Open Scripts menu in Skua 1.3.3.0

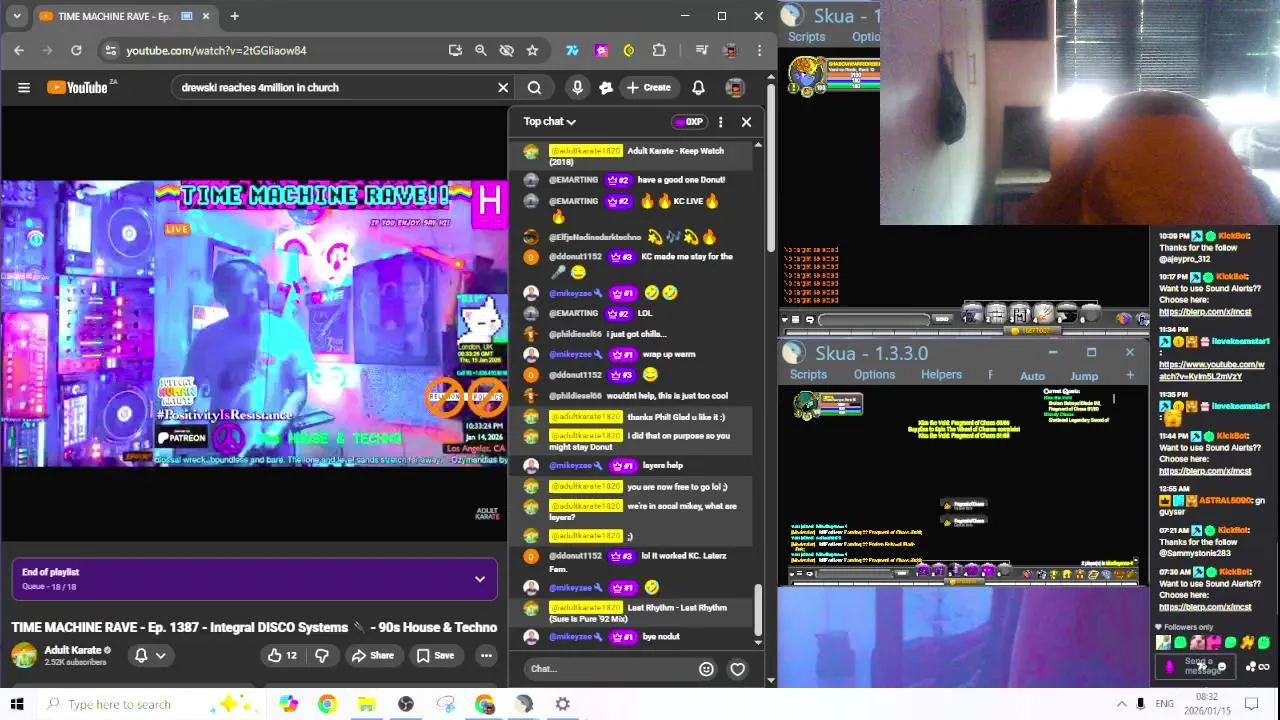coord(808,374)
